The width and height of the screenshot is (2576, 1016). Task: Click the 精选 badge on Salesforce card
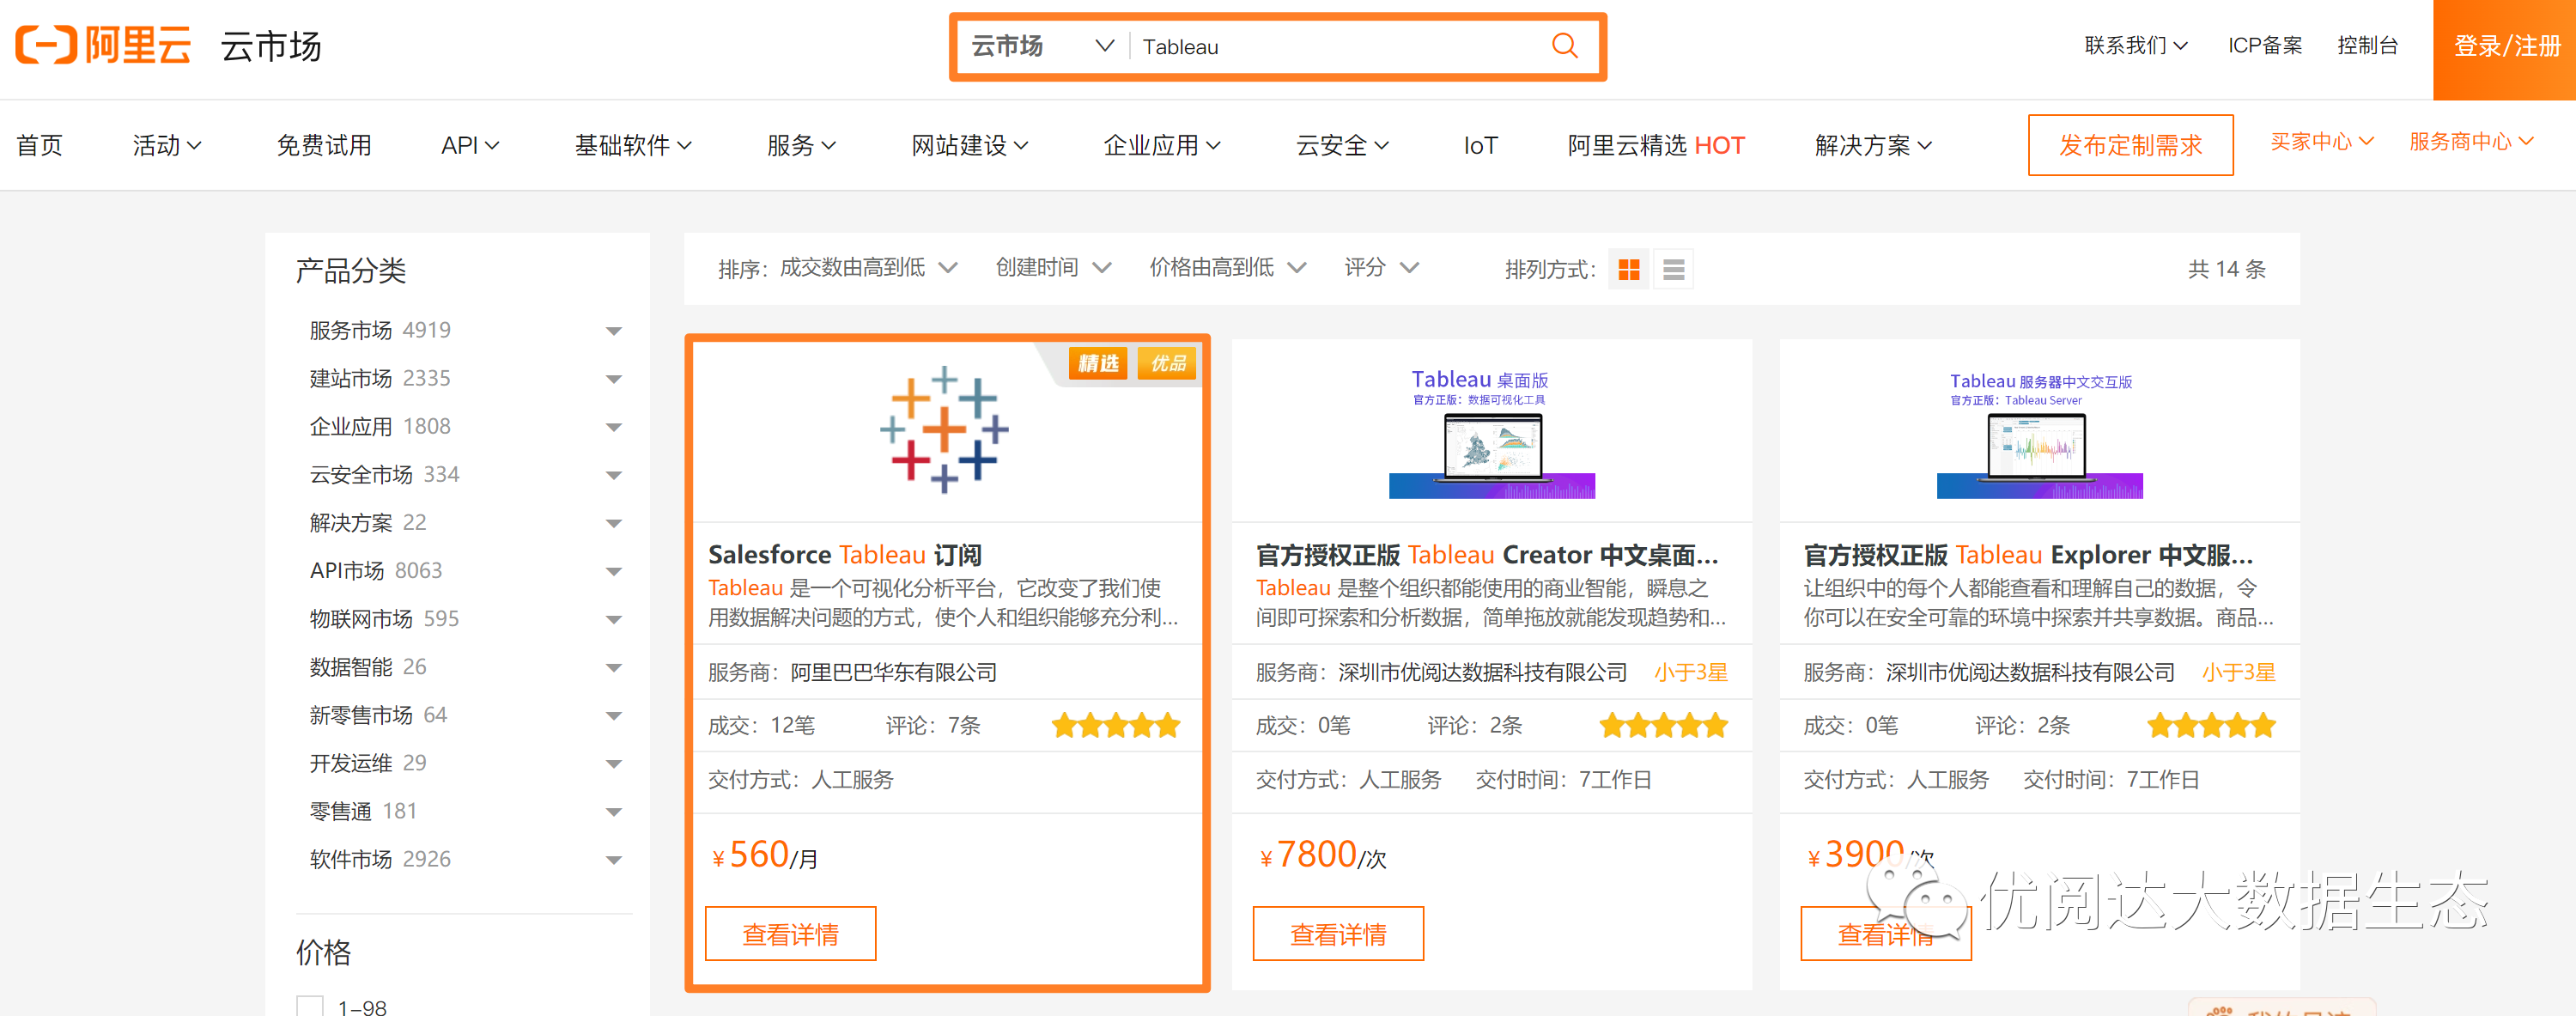[1098, 363]
